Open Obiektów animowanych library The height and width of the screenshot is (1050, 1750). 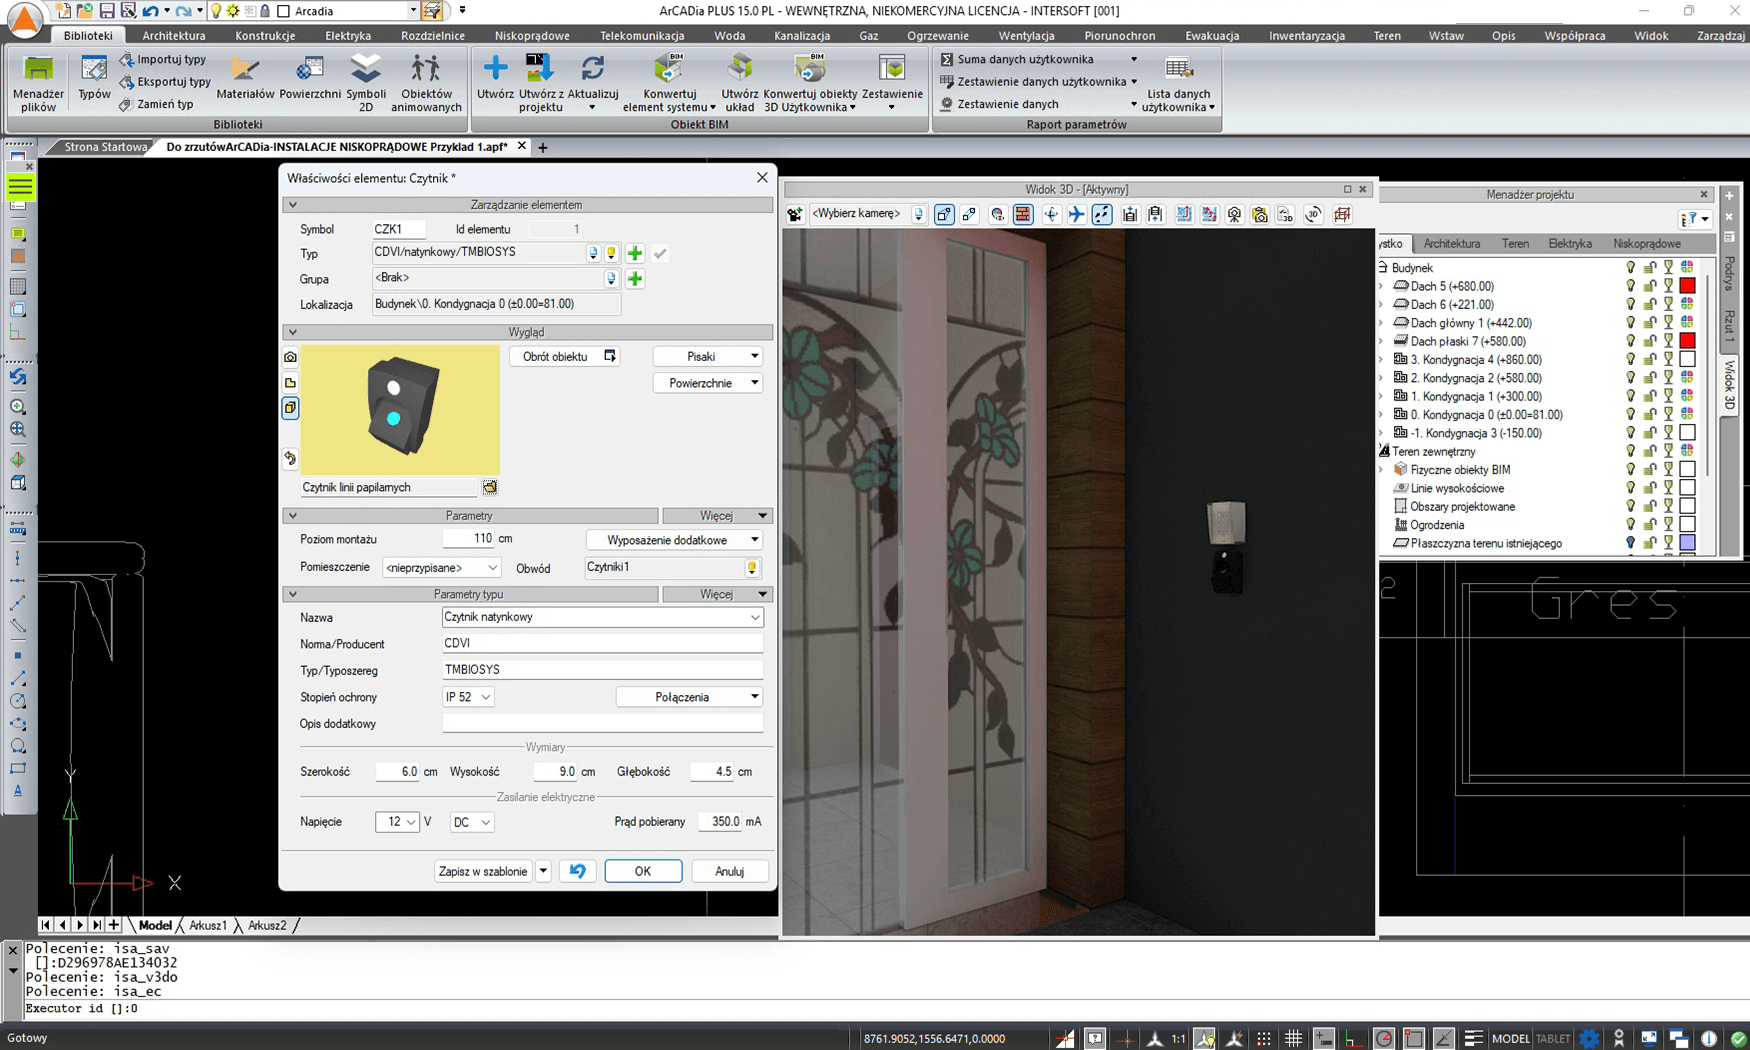(426, 83)
